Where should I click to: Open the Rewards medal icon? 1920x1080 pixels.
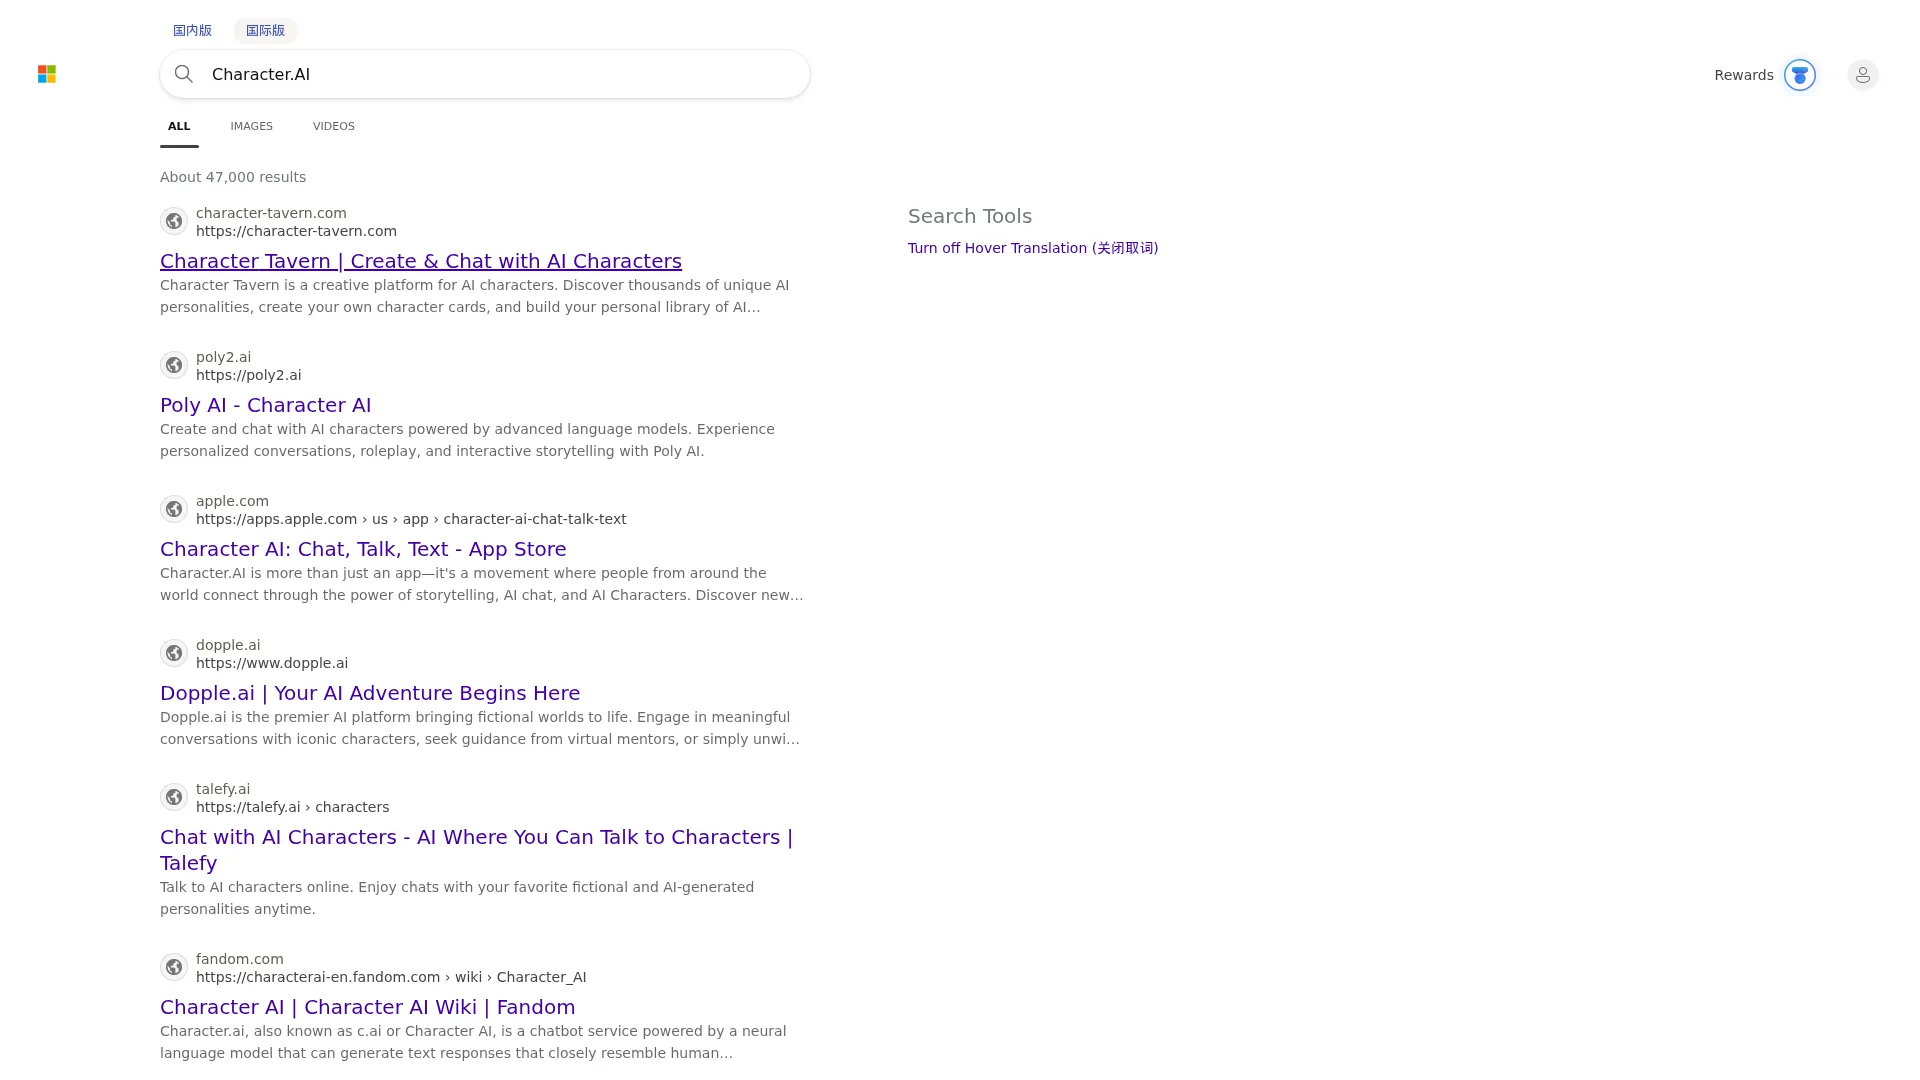click(1800, 75)
